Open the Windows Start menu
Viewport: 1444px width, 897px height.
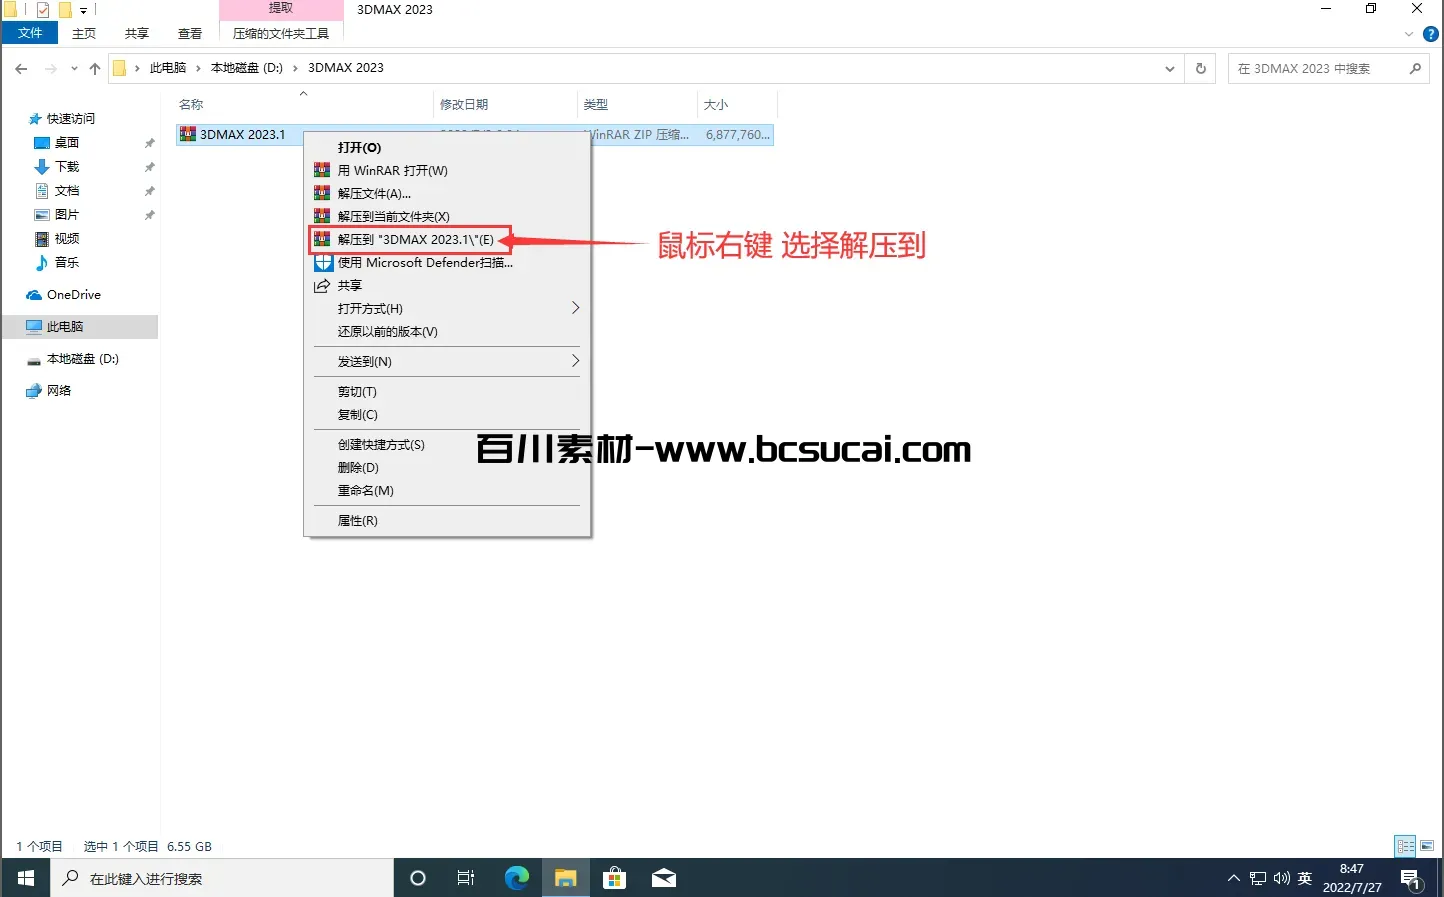click(x=25, y=878)
